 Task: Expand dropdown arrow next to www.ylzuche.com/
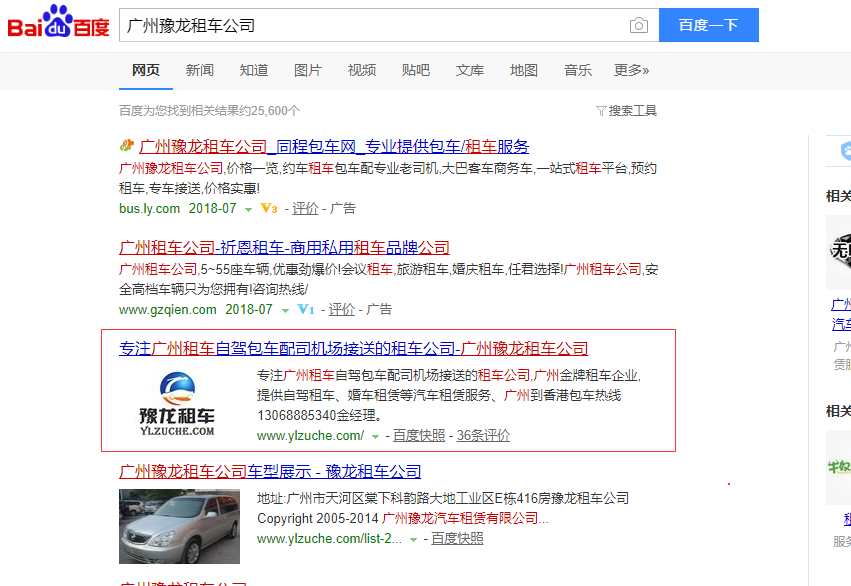point(375,437)
